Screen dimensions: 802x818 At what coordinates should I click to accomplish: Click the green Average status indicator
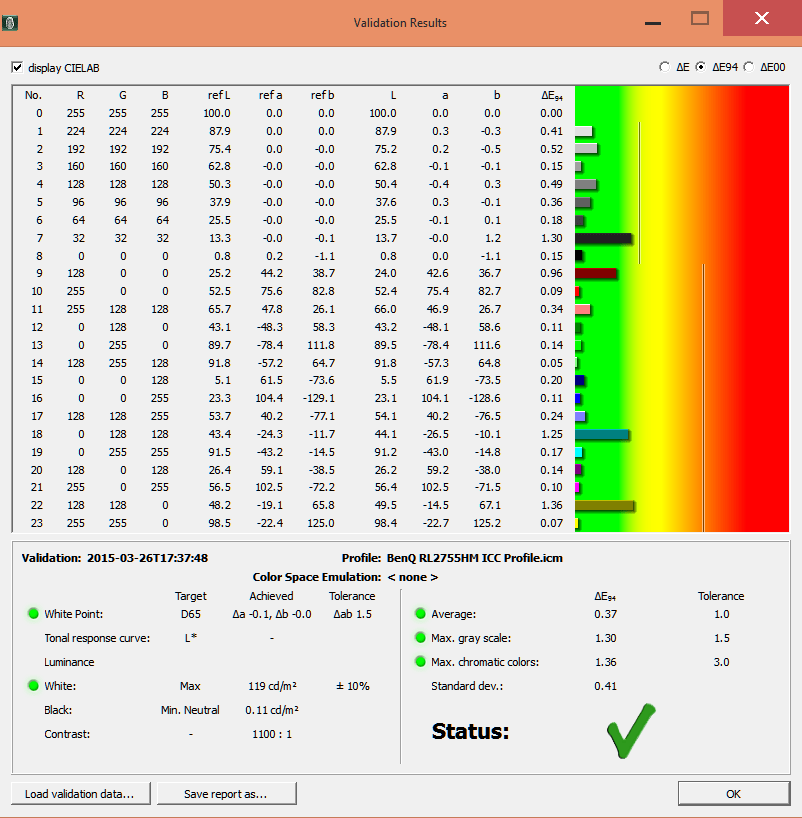421,614
